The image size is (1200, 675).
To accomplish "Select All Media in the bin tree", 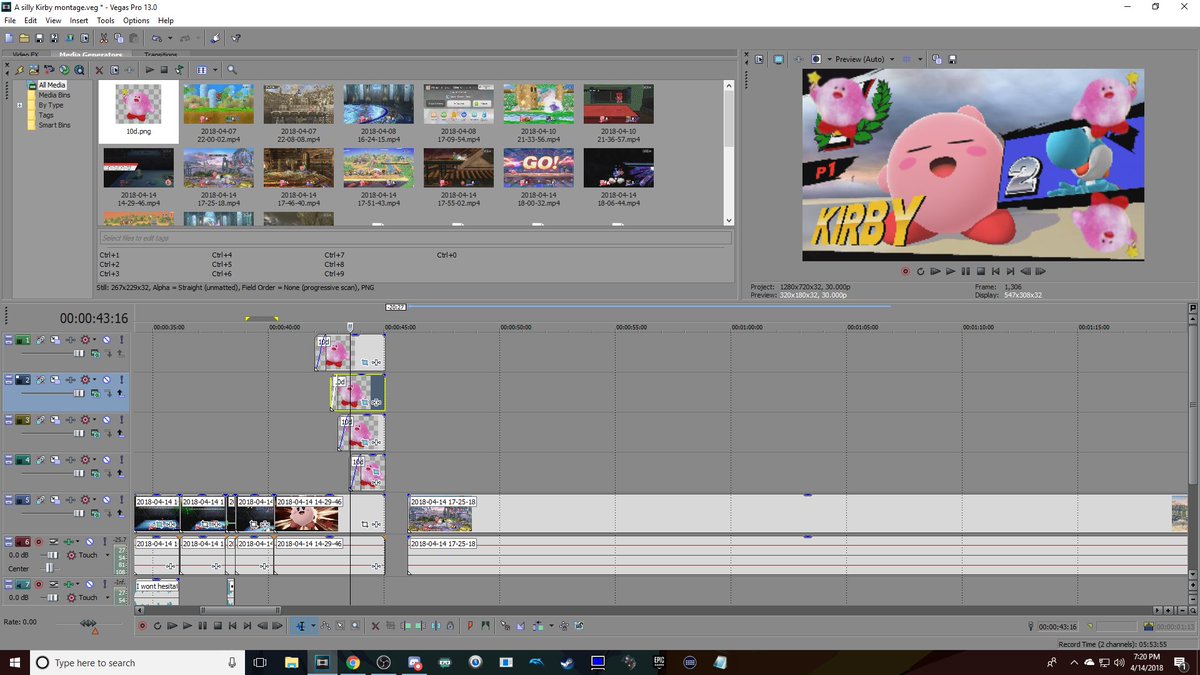I will [x=52, y=85].
